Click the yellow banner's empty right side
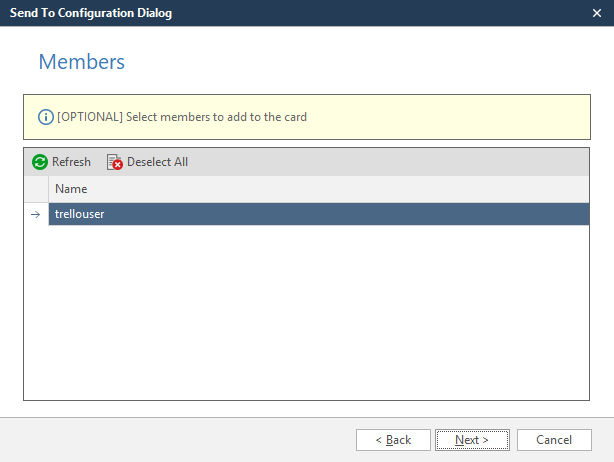 [480, 117]
